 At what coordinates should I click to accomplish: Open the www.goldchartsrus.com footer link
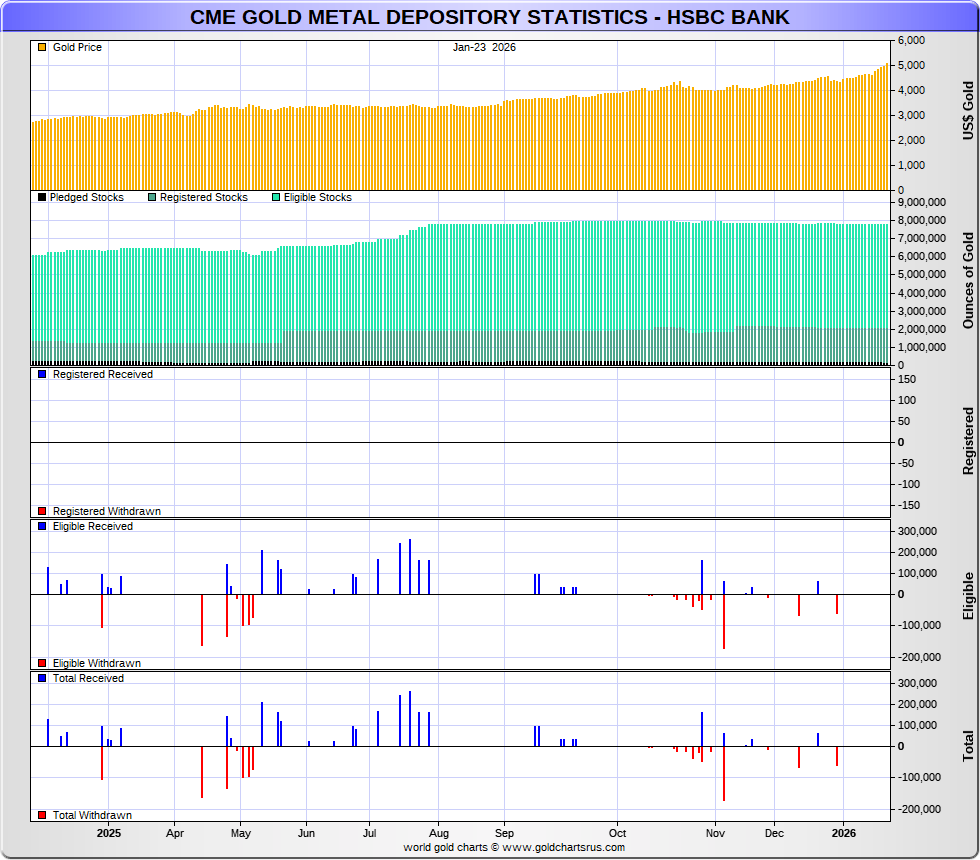563,848
